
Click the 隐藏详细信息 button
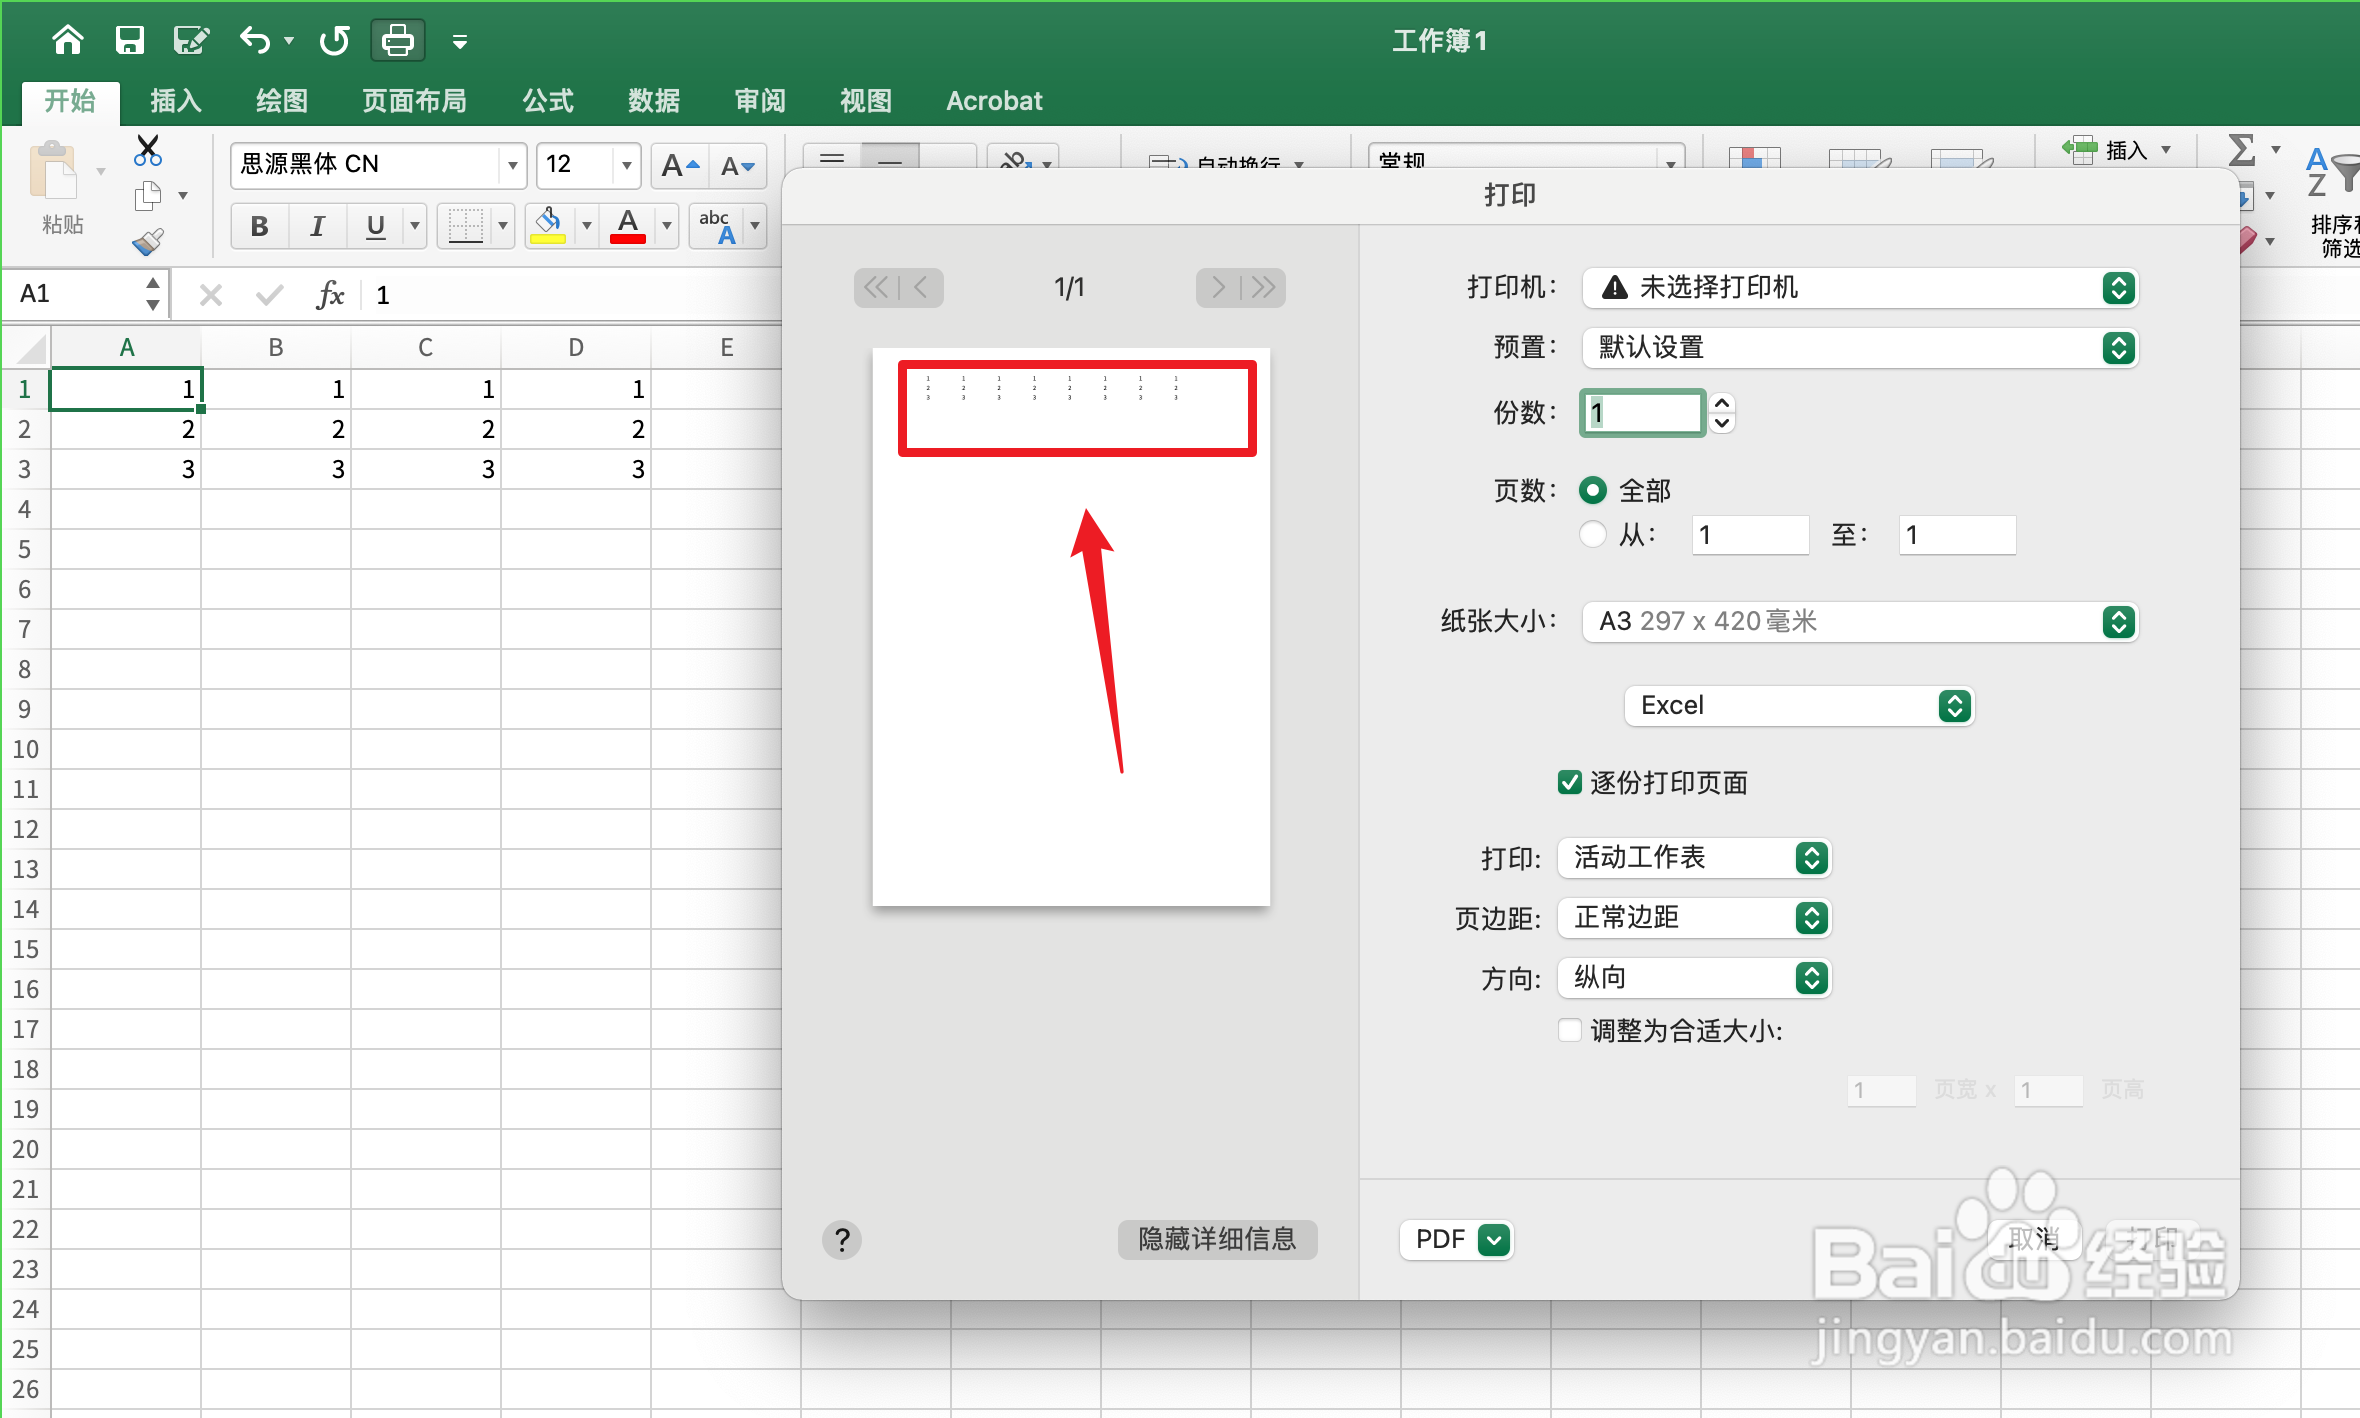(x=1217, y=1239)
